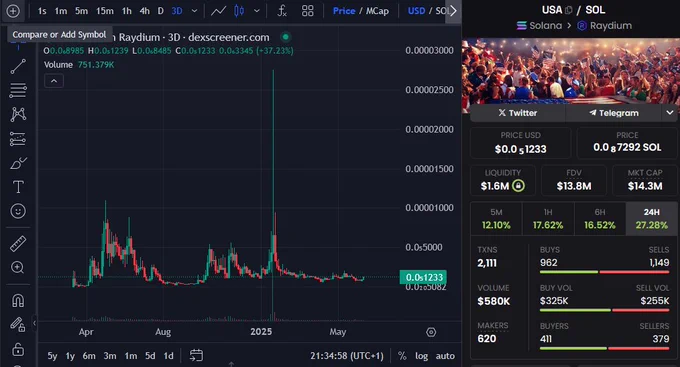The image size is (680, 367).
Task: Select the pattern drawing tool
Action: [18, 114]
